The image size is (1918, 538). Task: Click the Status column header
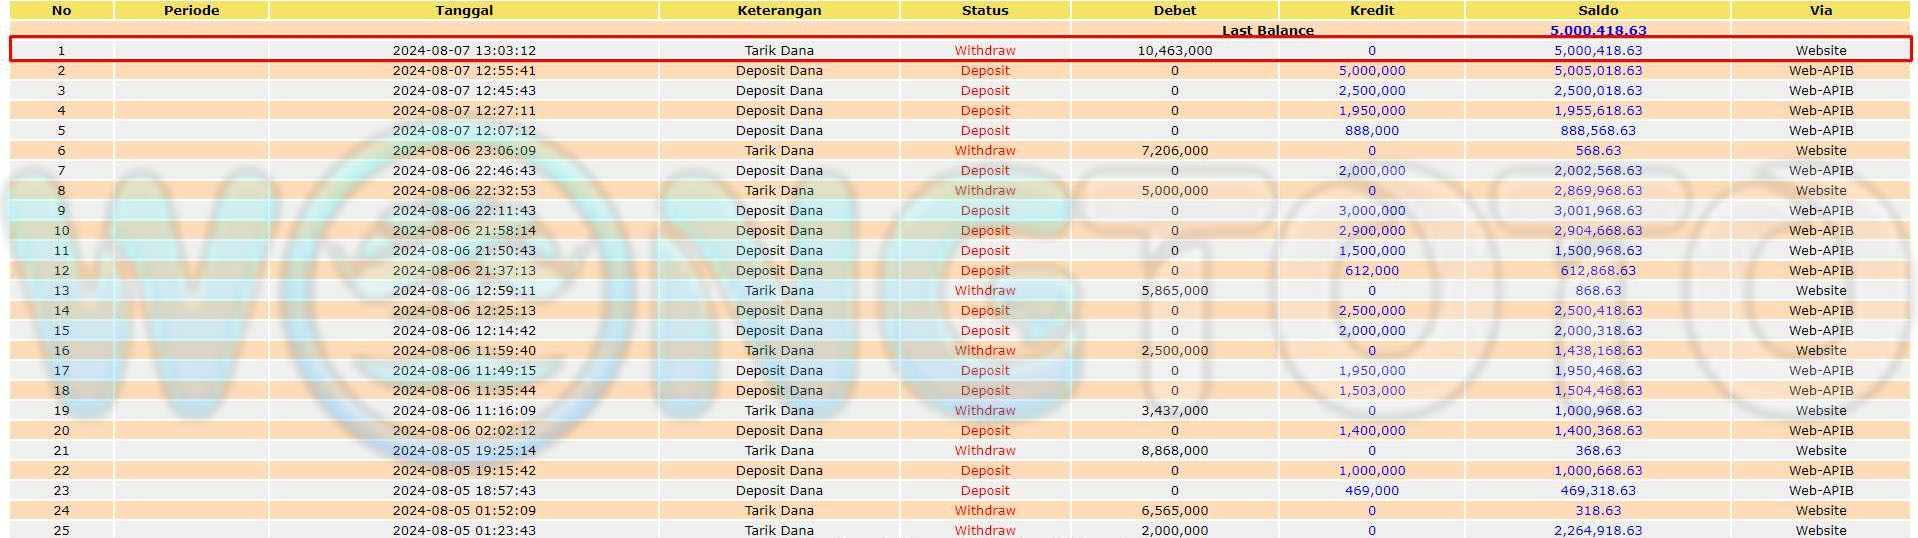click(x=985, y=10)
